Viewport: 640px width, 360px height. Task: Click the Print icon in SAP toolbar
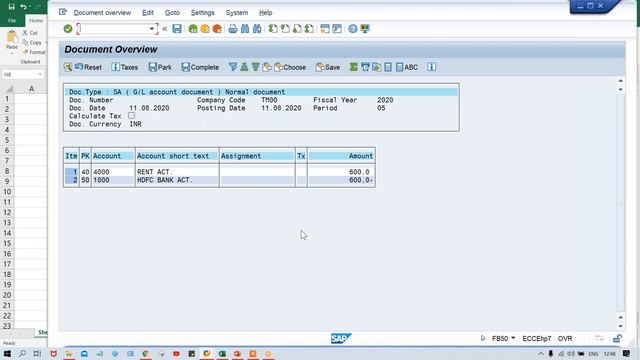pos(233,29)
